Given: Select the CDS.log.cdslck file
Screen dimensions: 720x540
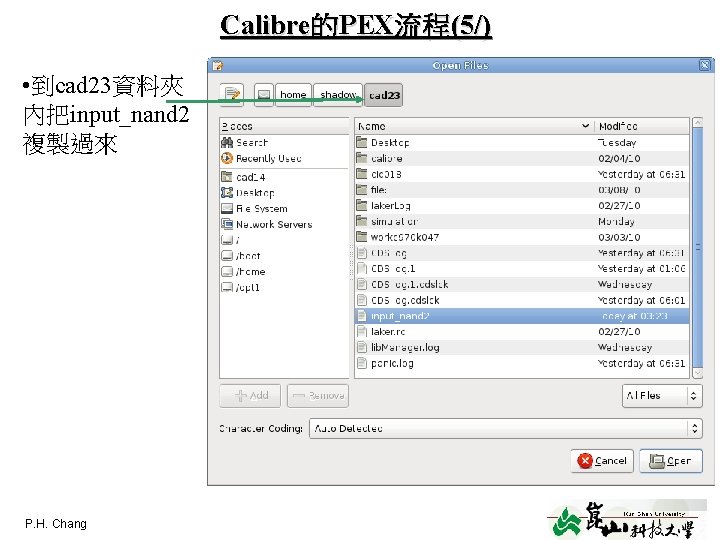Looking at the screenshot, I should click(522, 300).
